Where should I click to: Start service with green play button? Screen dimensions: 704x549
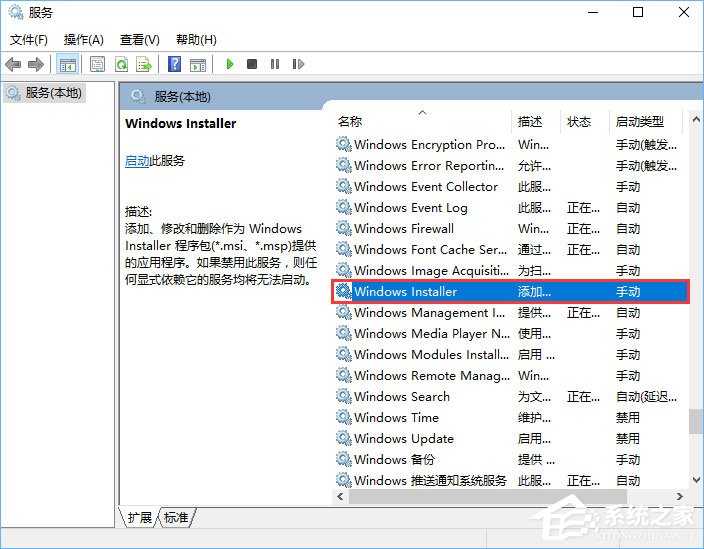coord(230,64)
